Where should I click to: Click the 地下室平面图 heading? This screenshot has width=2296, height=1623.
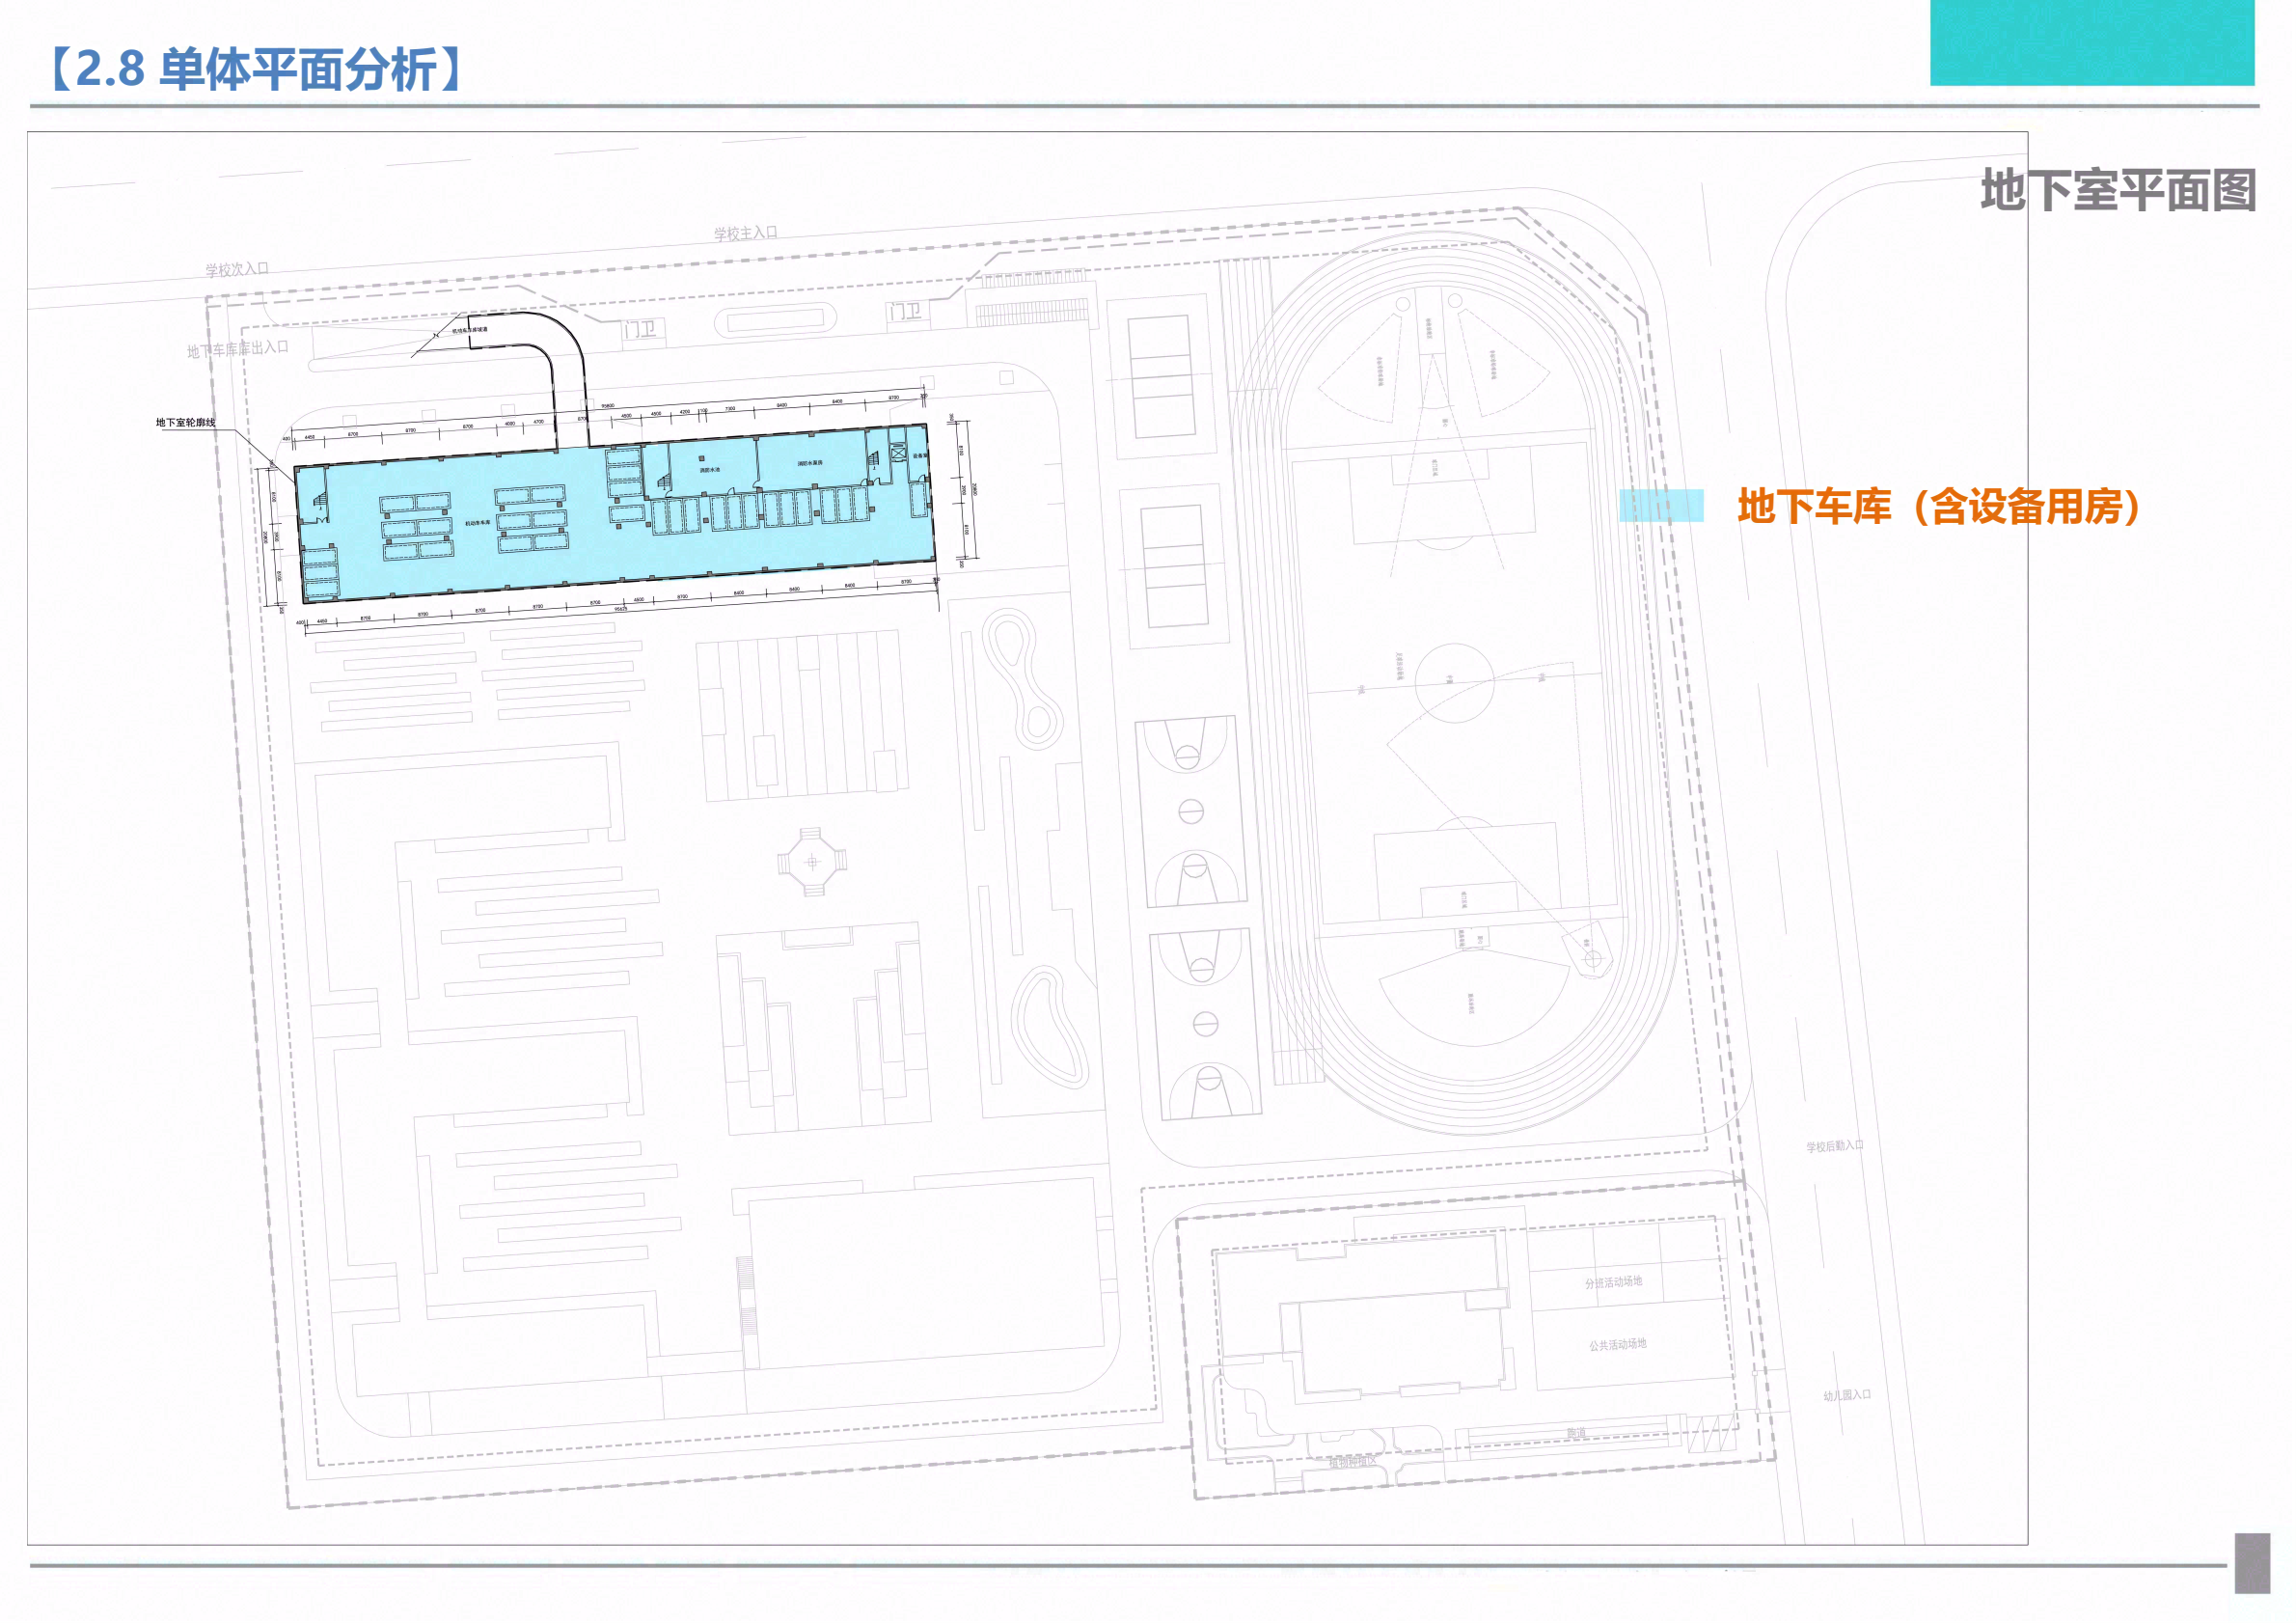(x=2118, y=191)
